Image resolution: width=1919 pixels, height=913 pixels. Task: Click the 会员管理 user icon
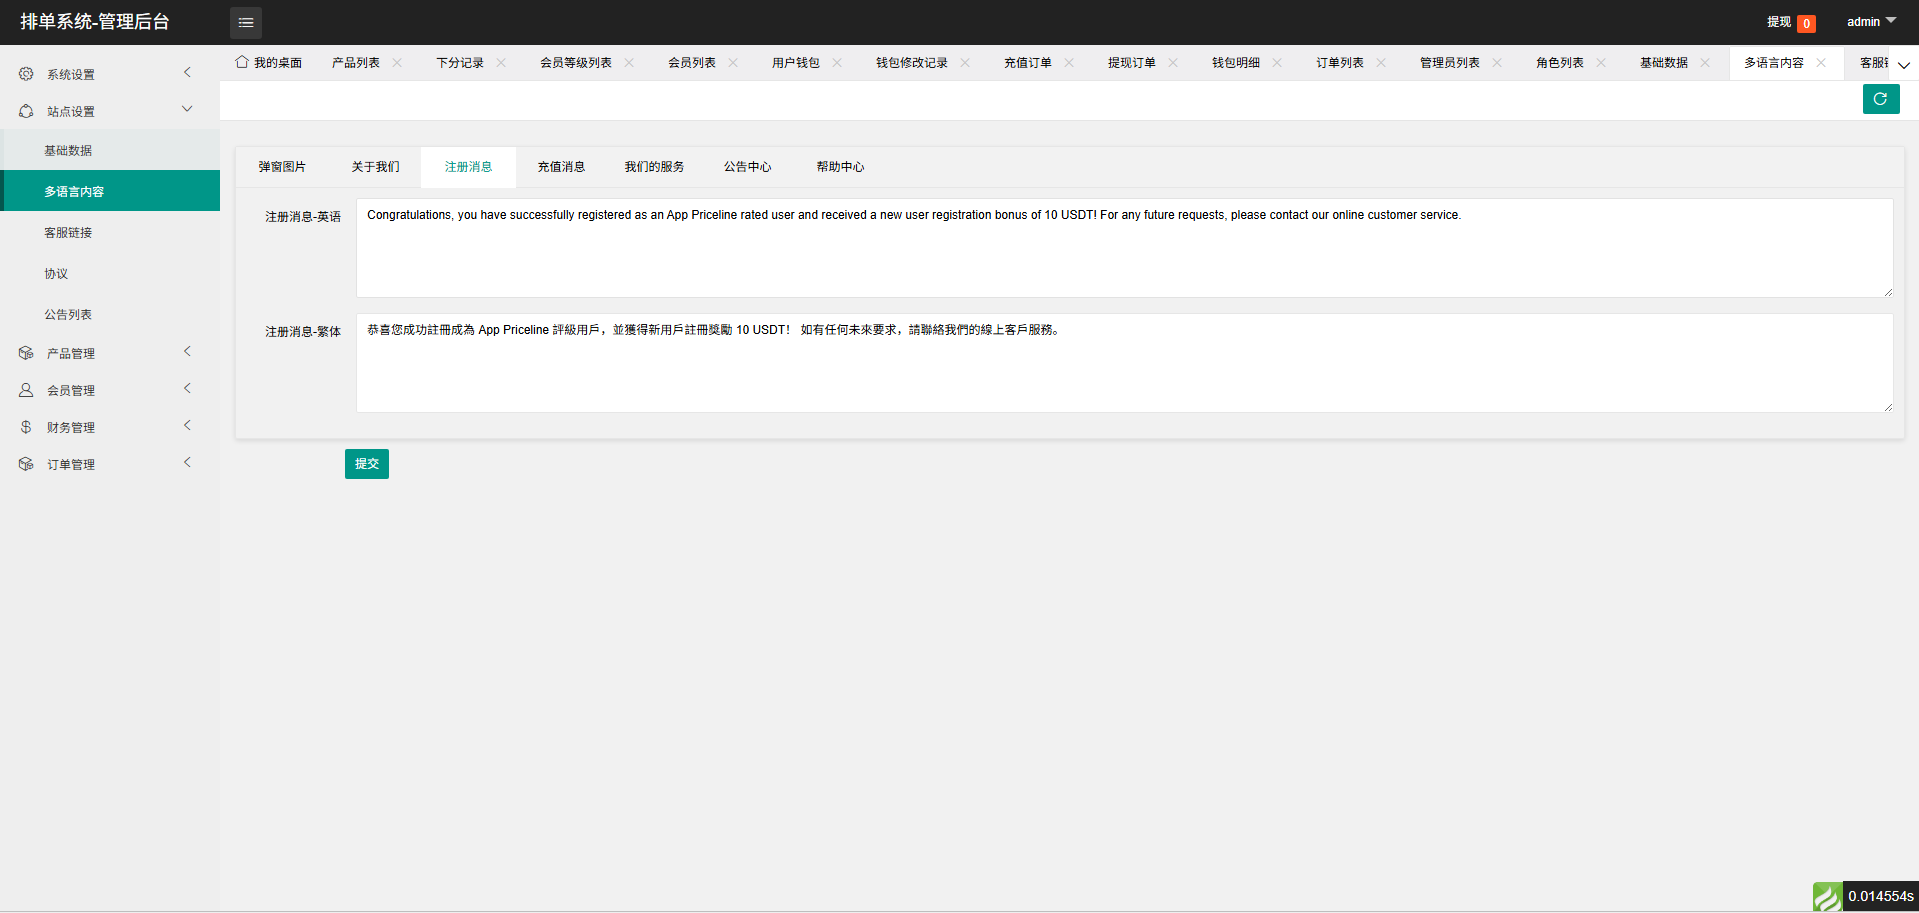pyautogui.click(x=26, y=390)
